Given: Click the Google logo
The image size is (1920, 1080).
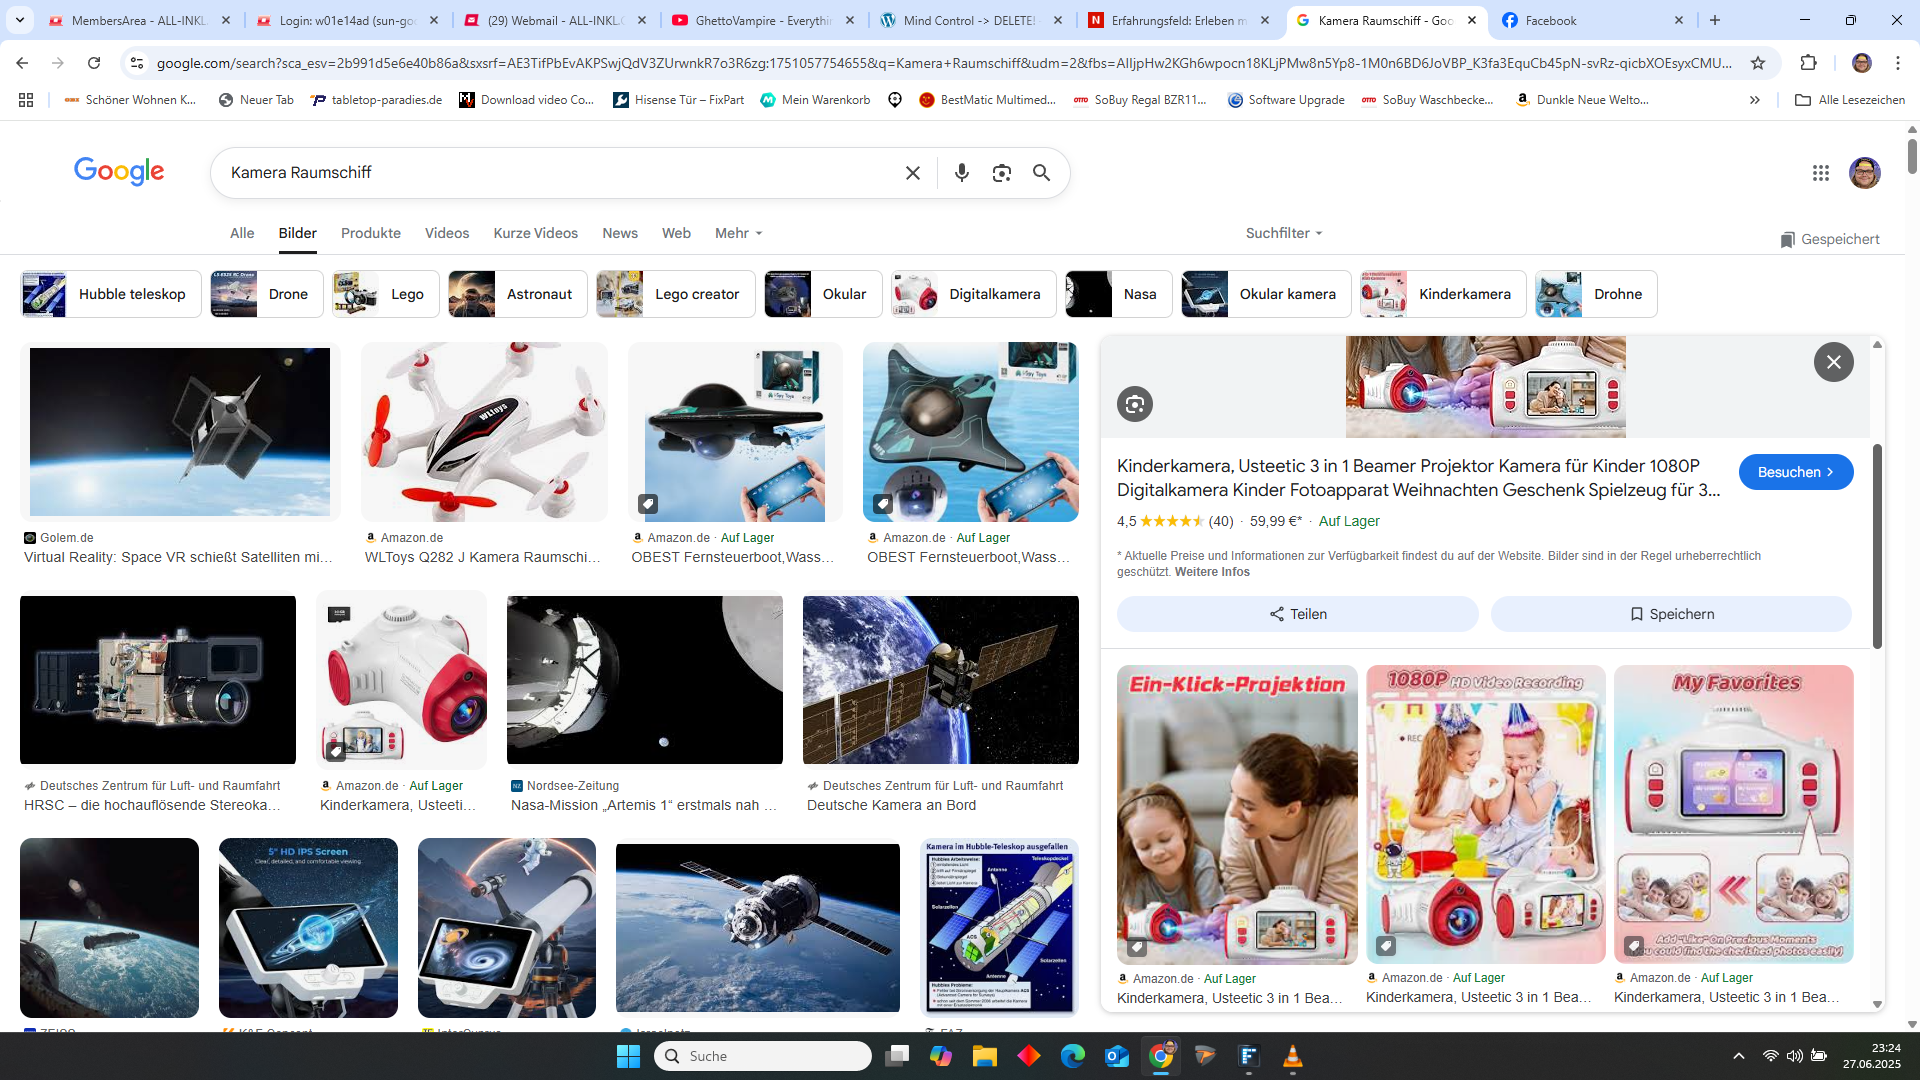Looking at the screenshot, I should pos(119,172).
